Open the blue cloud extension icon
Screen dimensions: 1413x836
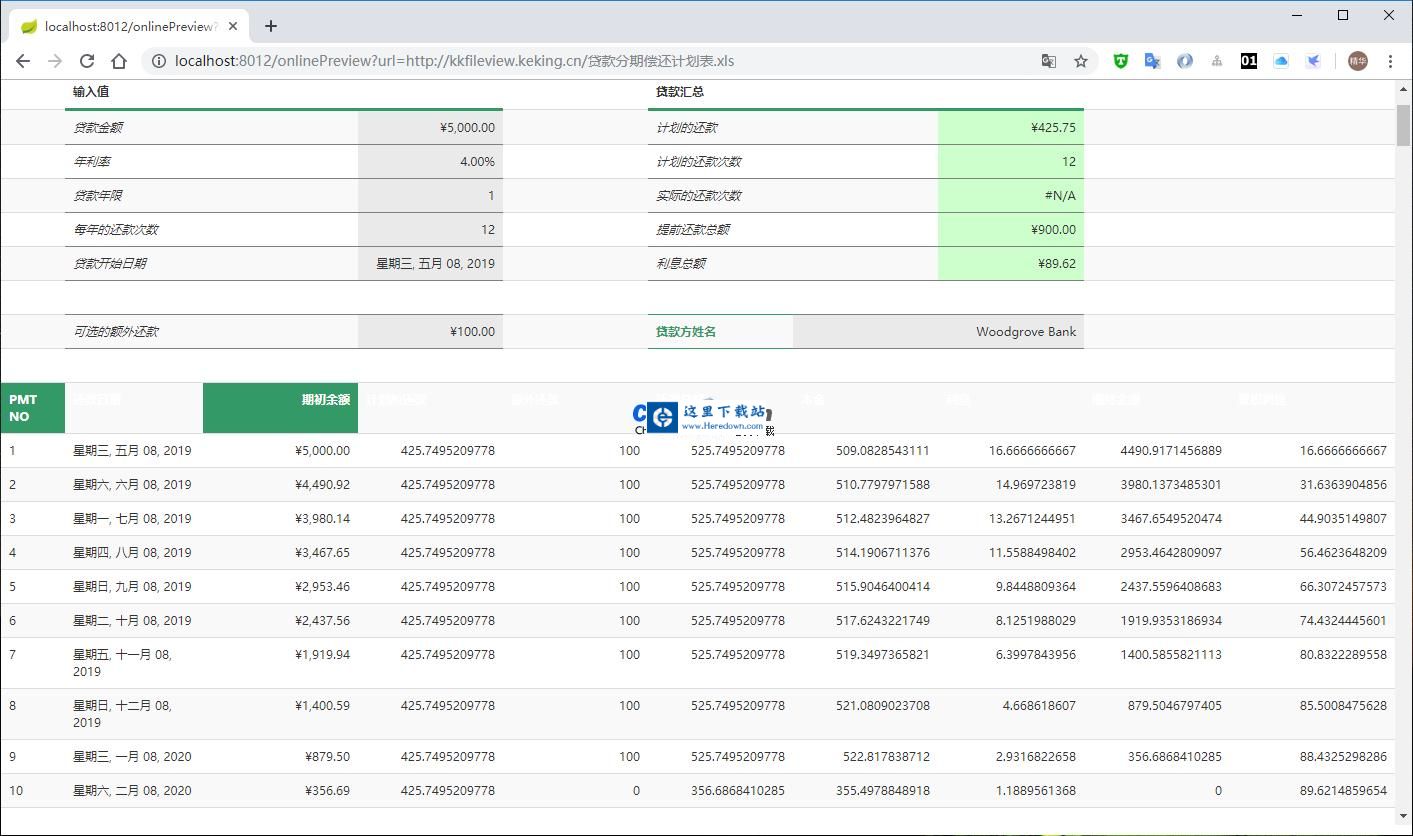coord(1281,61)
